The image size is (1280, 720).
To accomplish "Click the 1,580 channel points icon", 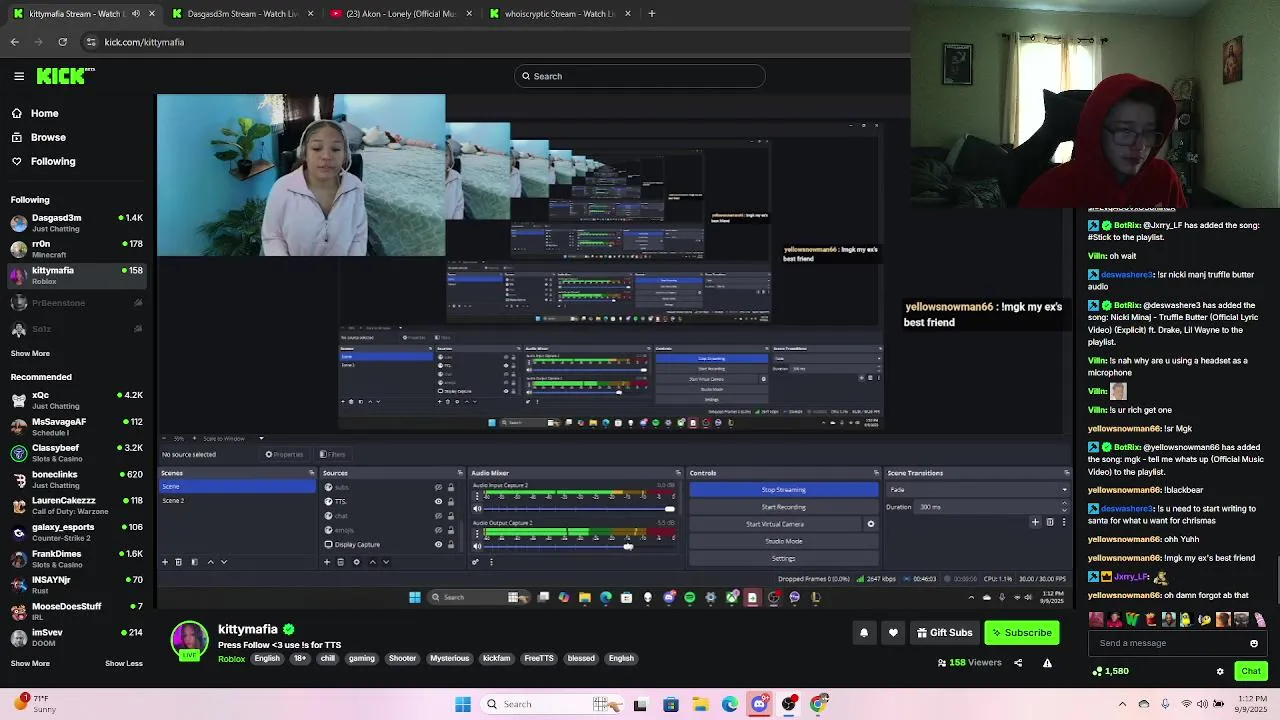I will click(x=1097, y=671).
